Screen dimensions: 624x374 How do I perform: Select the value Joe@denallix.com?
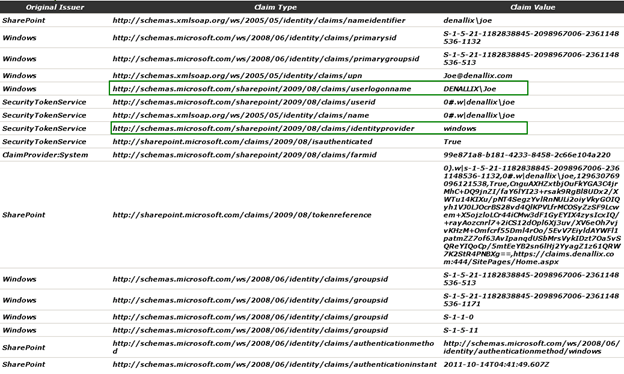pos(478,76)
